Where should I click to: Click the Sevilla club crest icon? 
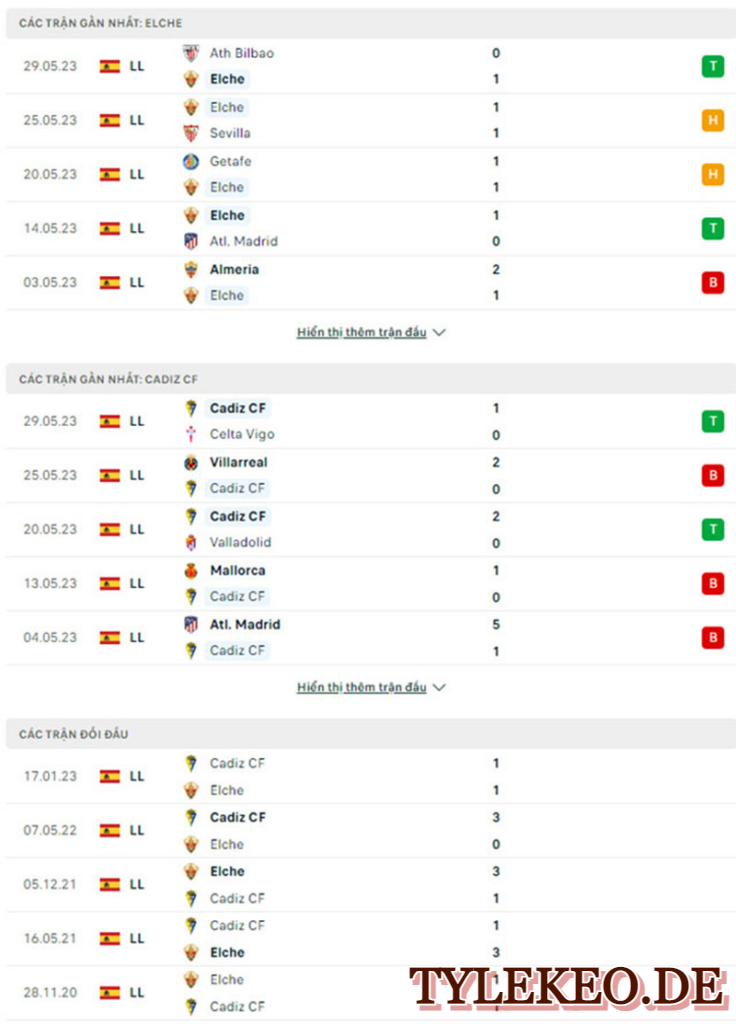tap(190, 133)
